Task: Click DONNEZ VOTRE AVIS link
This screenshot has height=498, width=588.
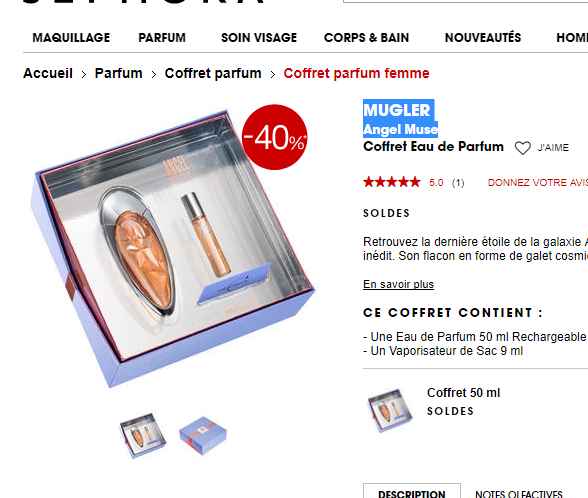Action: 538,183
